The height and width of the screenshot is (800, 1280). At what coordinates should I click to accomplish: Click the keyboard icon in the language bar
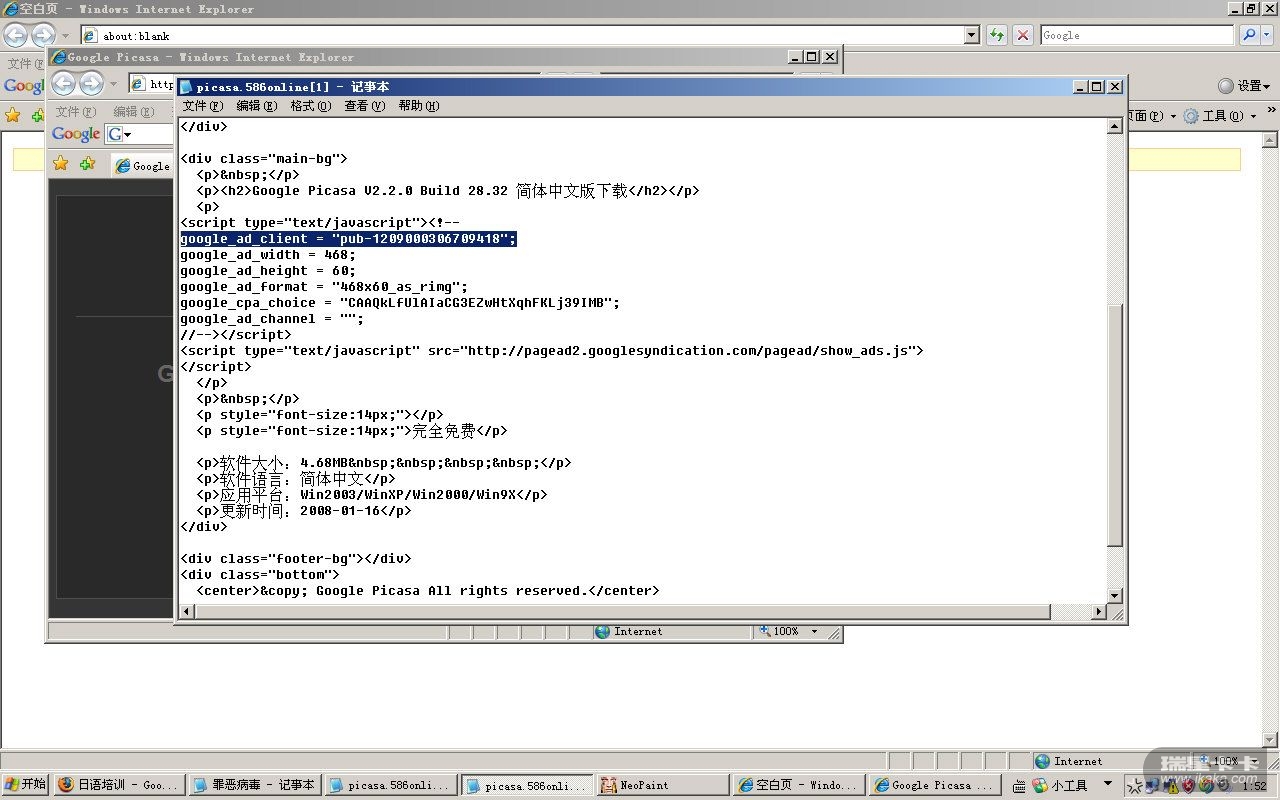coord(1019,786)
